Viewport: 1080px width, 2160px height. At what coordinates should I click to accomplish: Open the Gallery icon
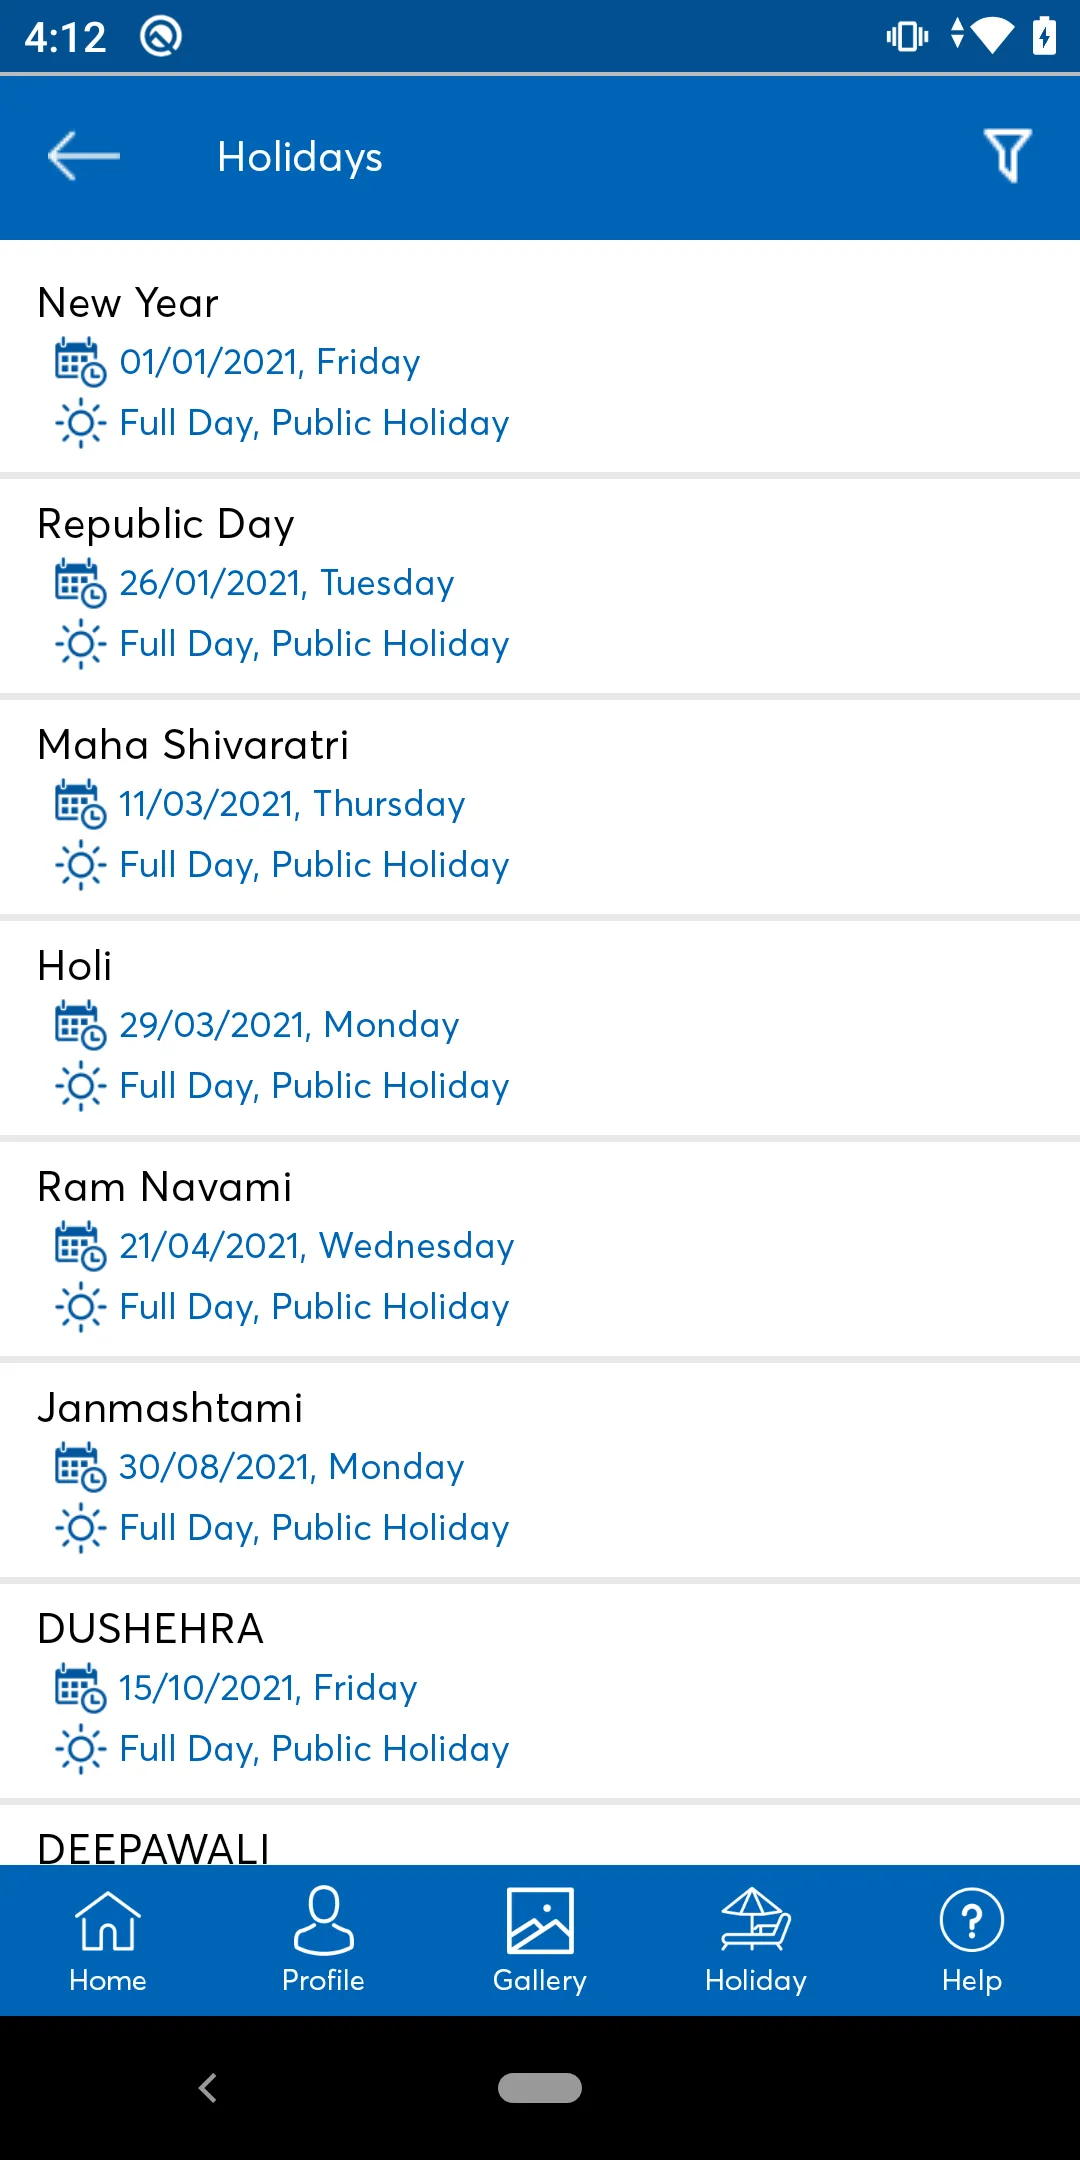540,1921
